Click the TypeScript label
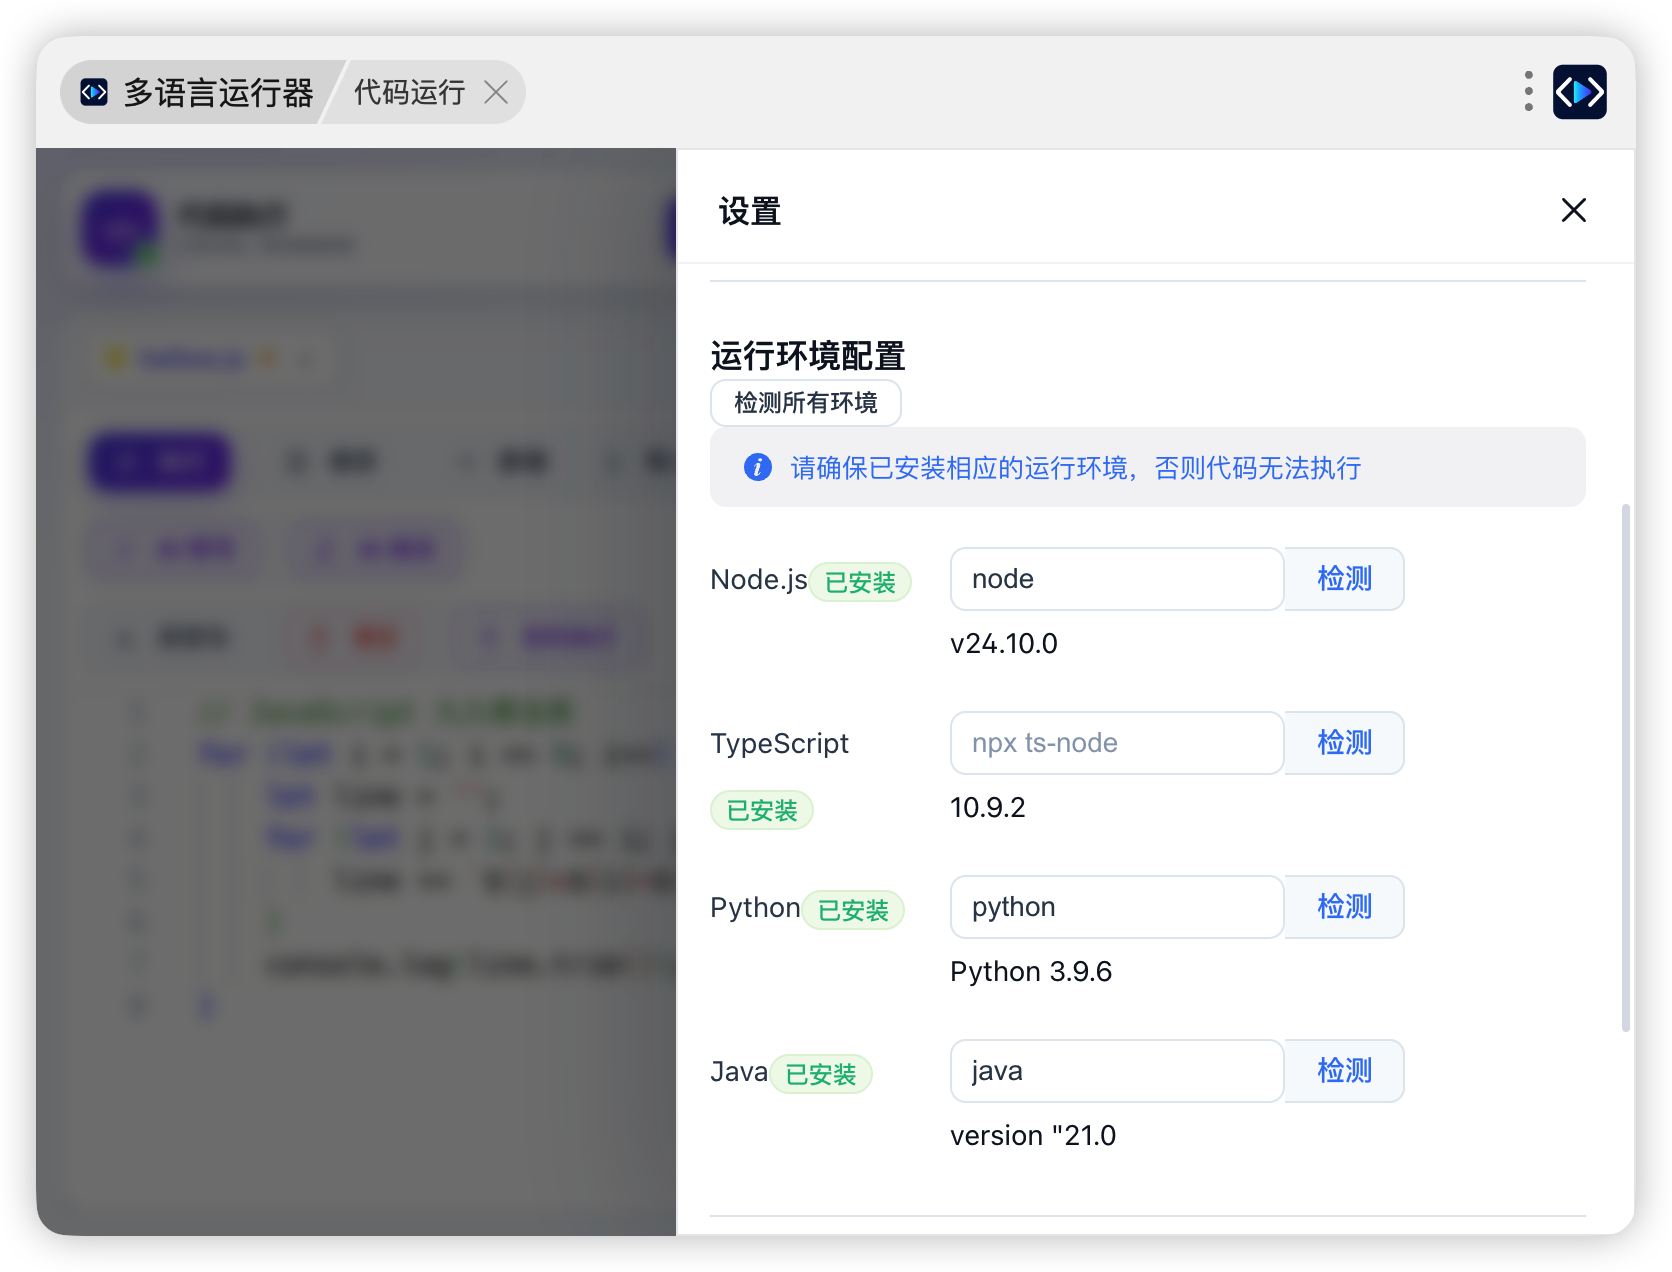This screenshot has height=1272, width=1672. point(779,743)
